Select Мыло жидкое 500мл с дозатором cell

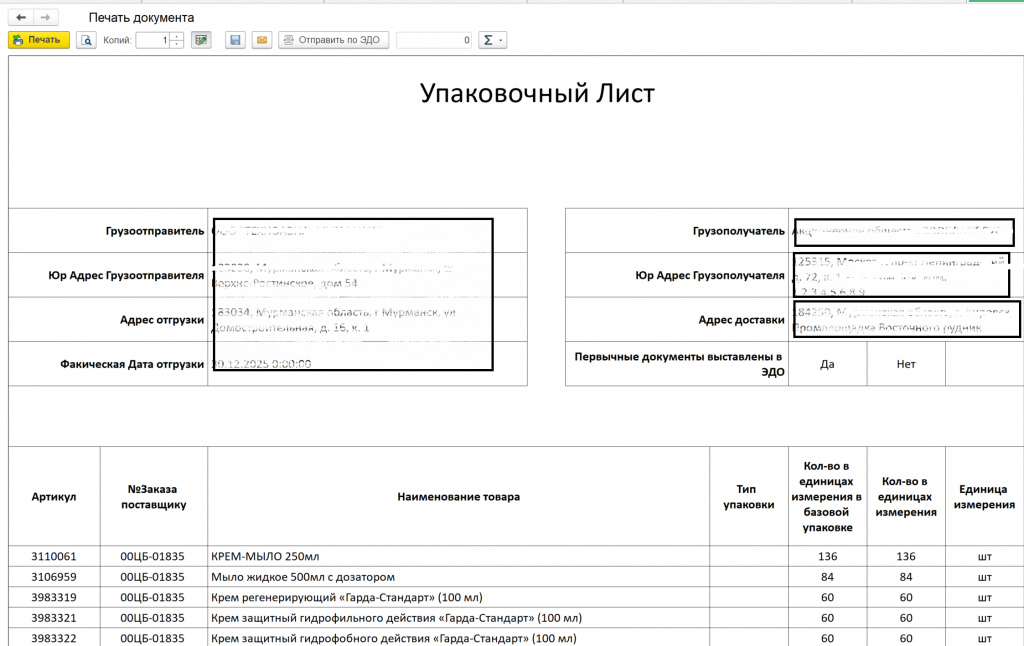458,577
